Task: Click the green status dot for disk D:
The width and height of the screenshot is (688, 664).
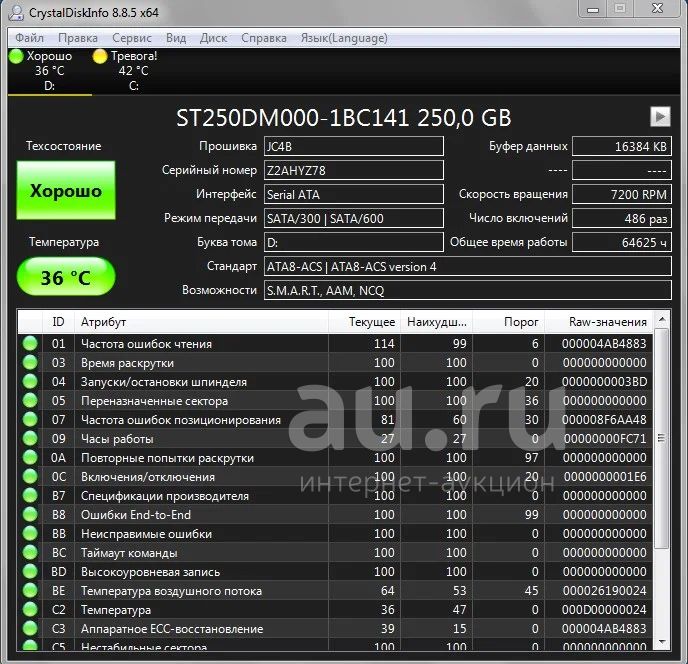Action: point(16,56)
